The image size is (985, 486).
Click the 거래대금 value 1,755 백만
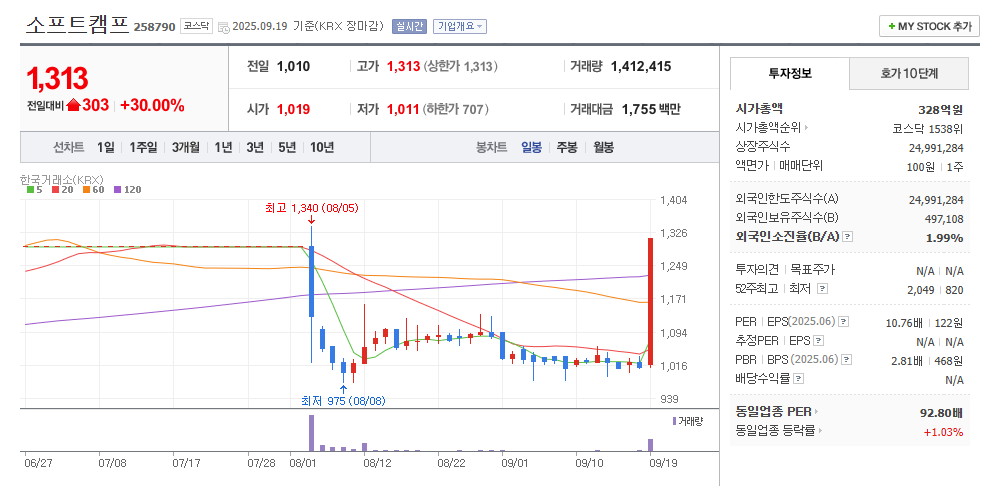651,109
